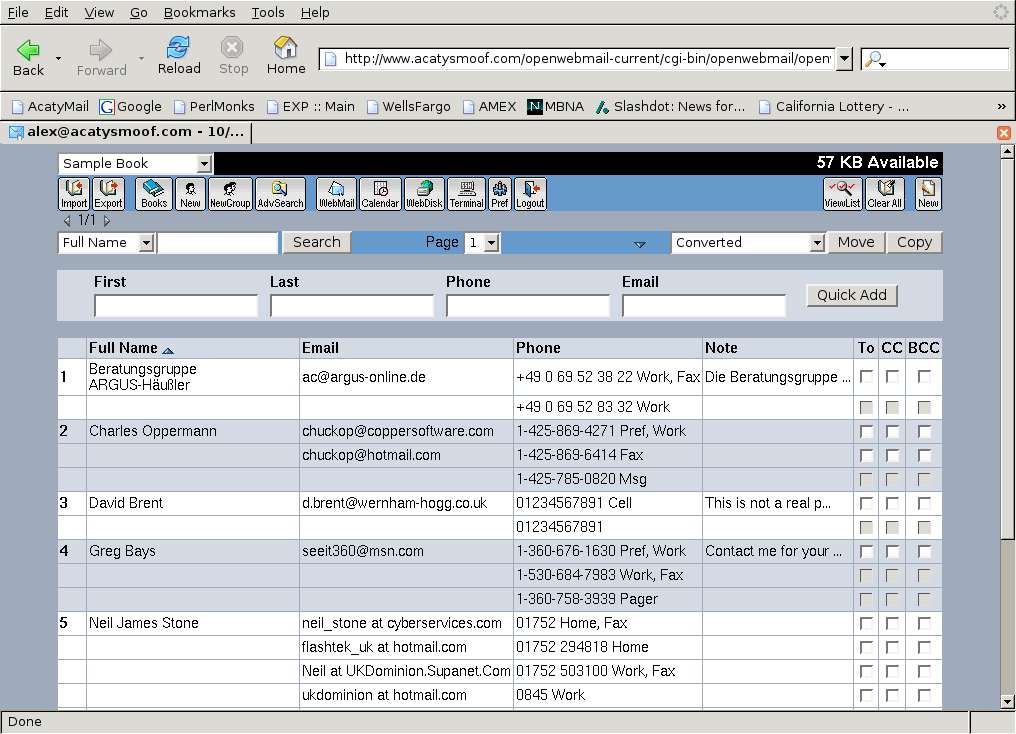Close the tab with the orange X

pyautogui.click(x=1004, y=133)
